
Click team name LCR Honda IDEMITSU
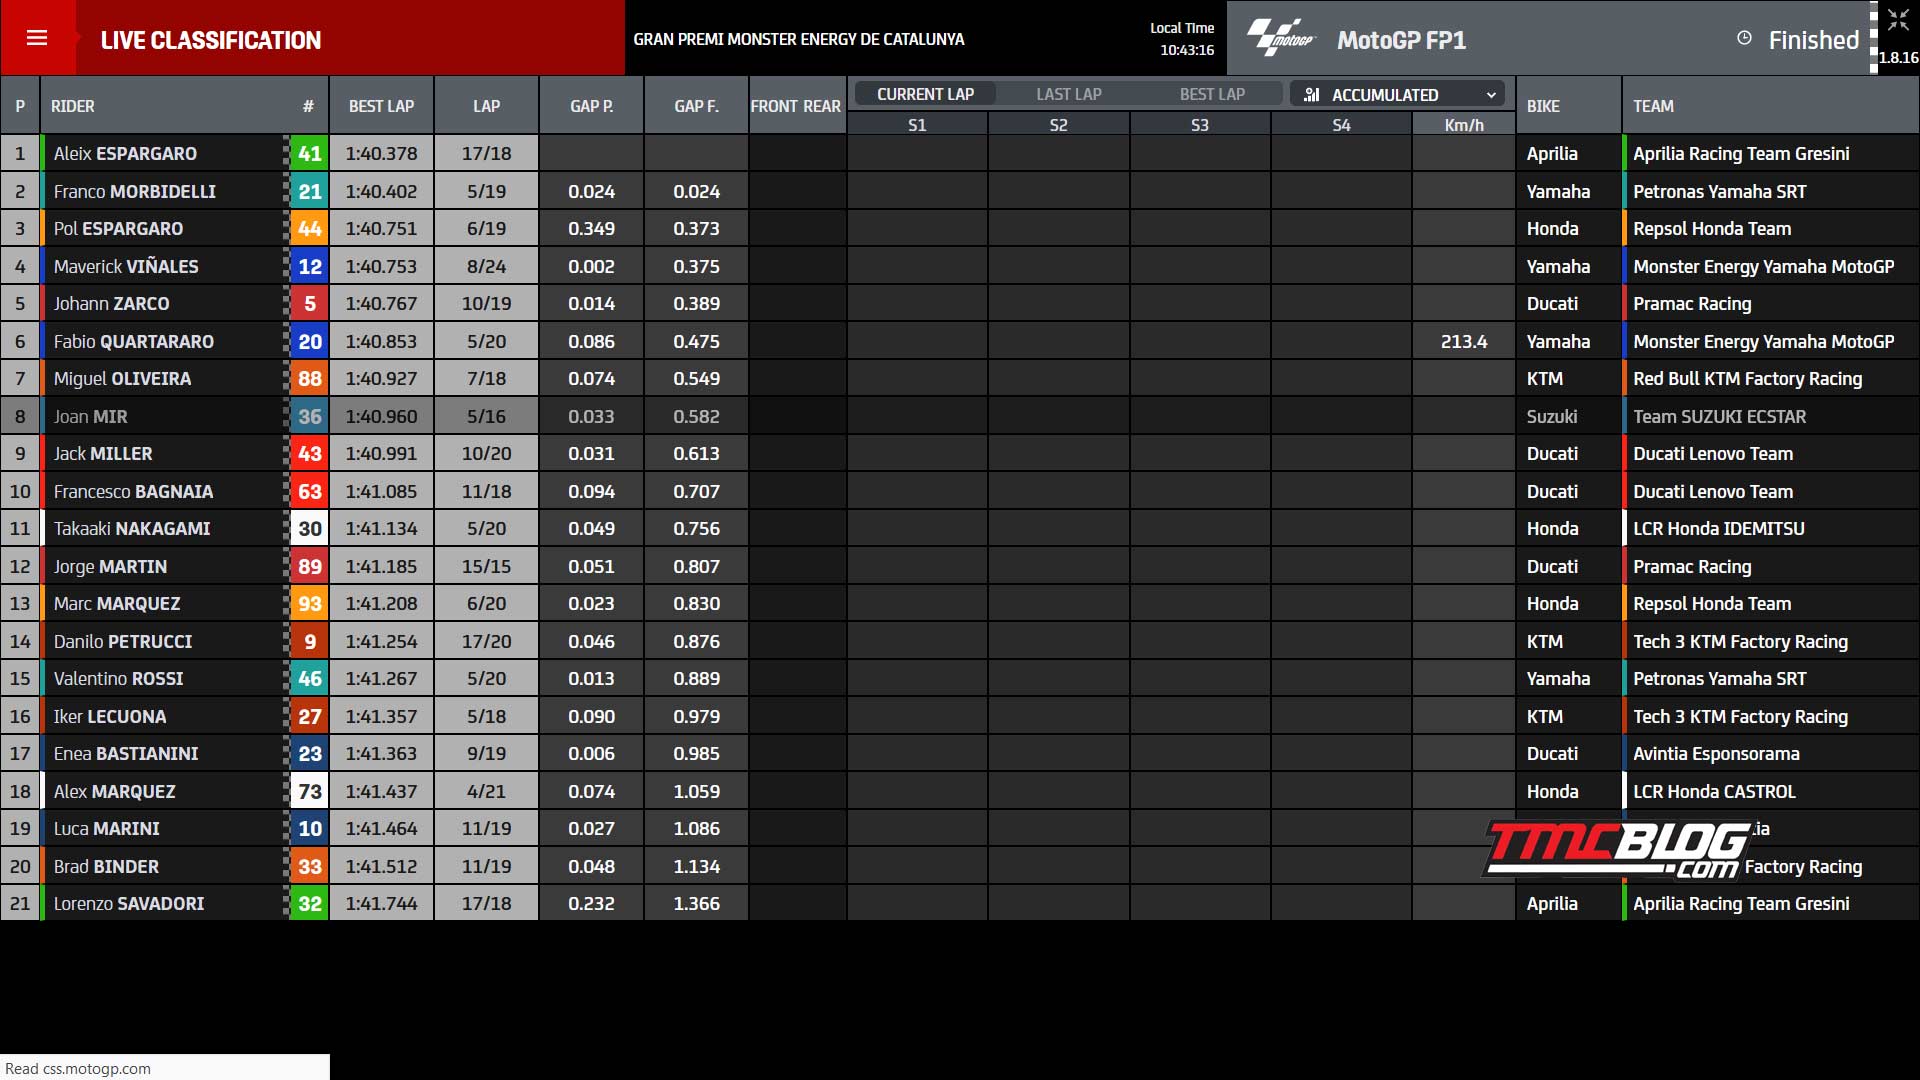[1719, 529]
